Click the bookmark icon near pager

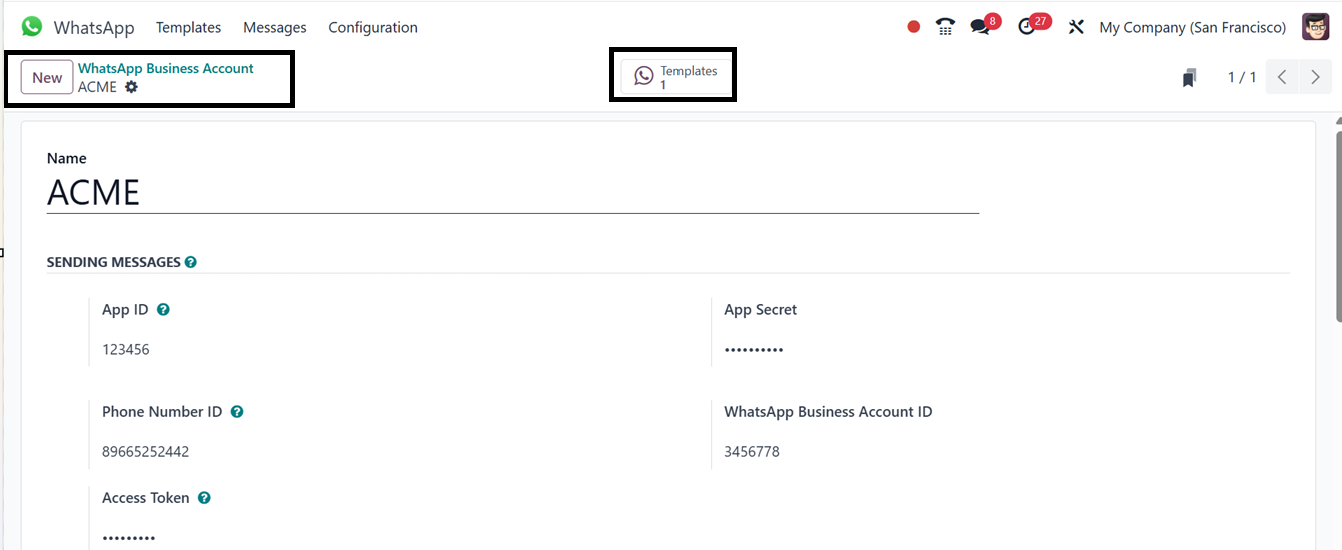tap(1189, 78)
